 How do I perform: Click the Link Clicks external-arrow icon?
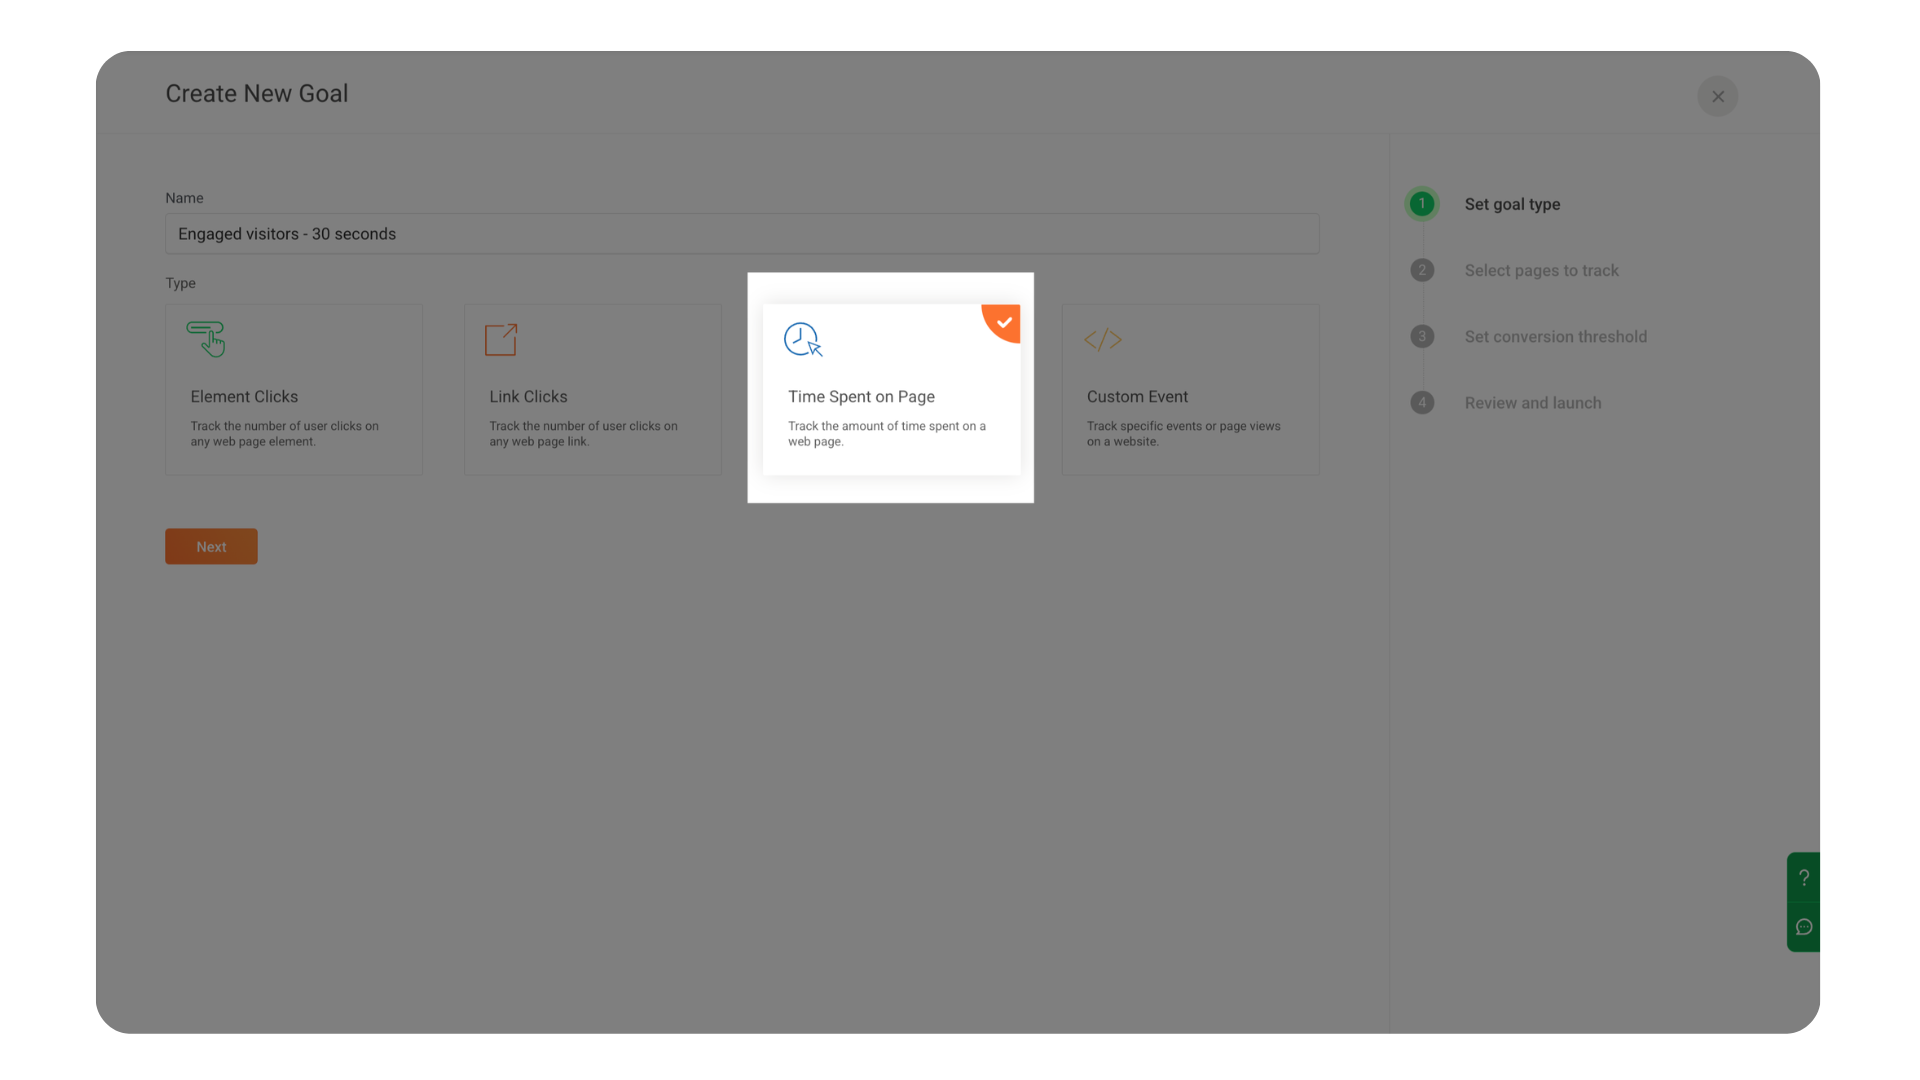coord(501,339)
